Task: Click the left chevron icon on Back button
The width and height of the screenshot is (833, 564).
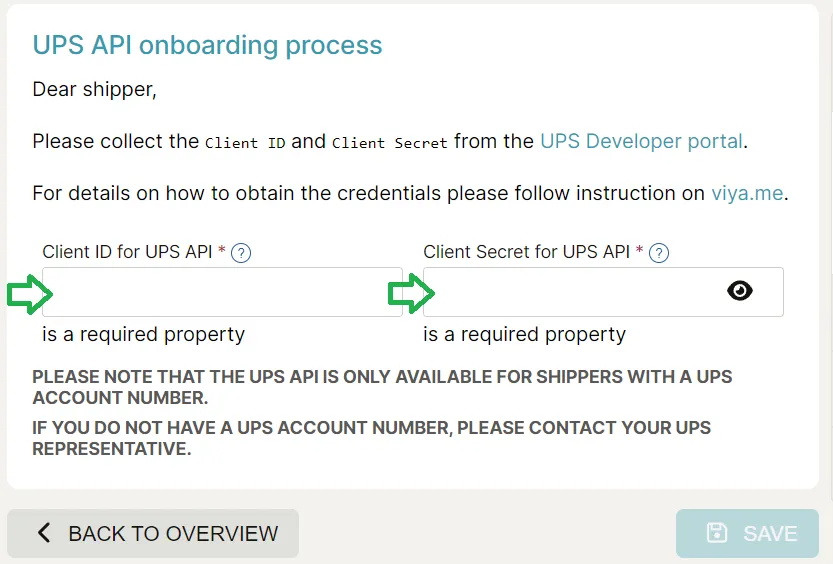Action: [x=44, y=533]
